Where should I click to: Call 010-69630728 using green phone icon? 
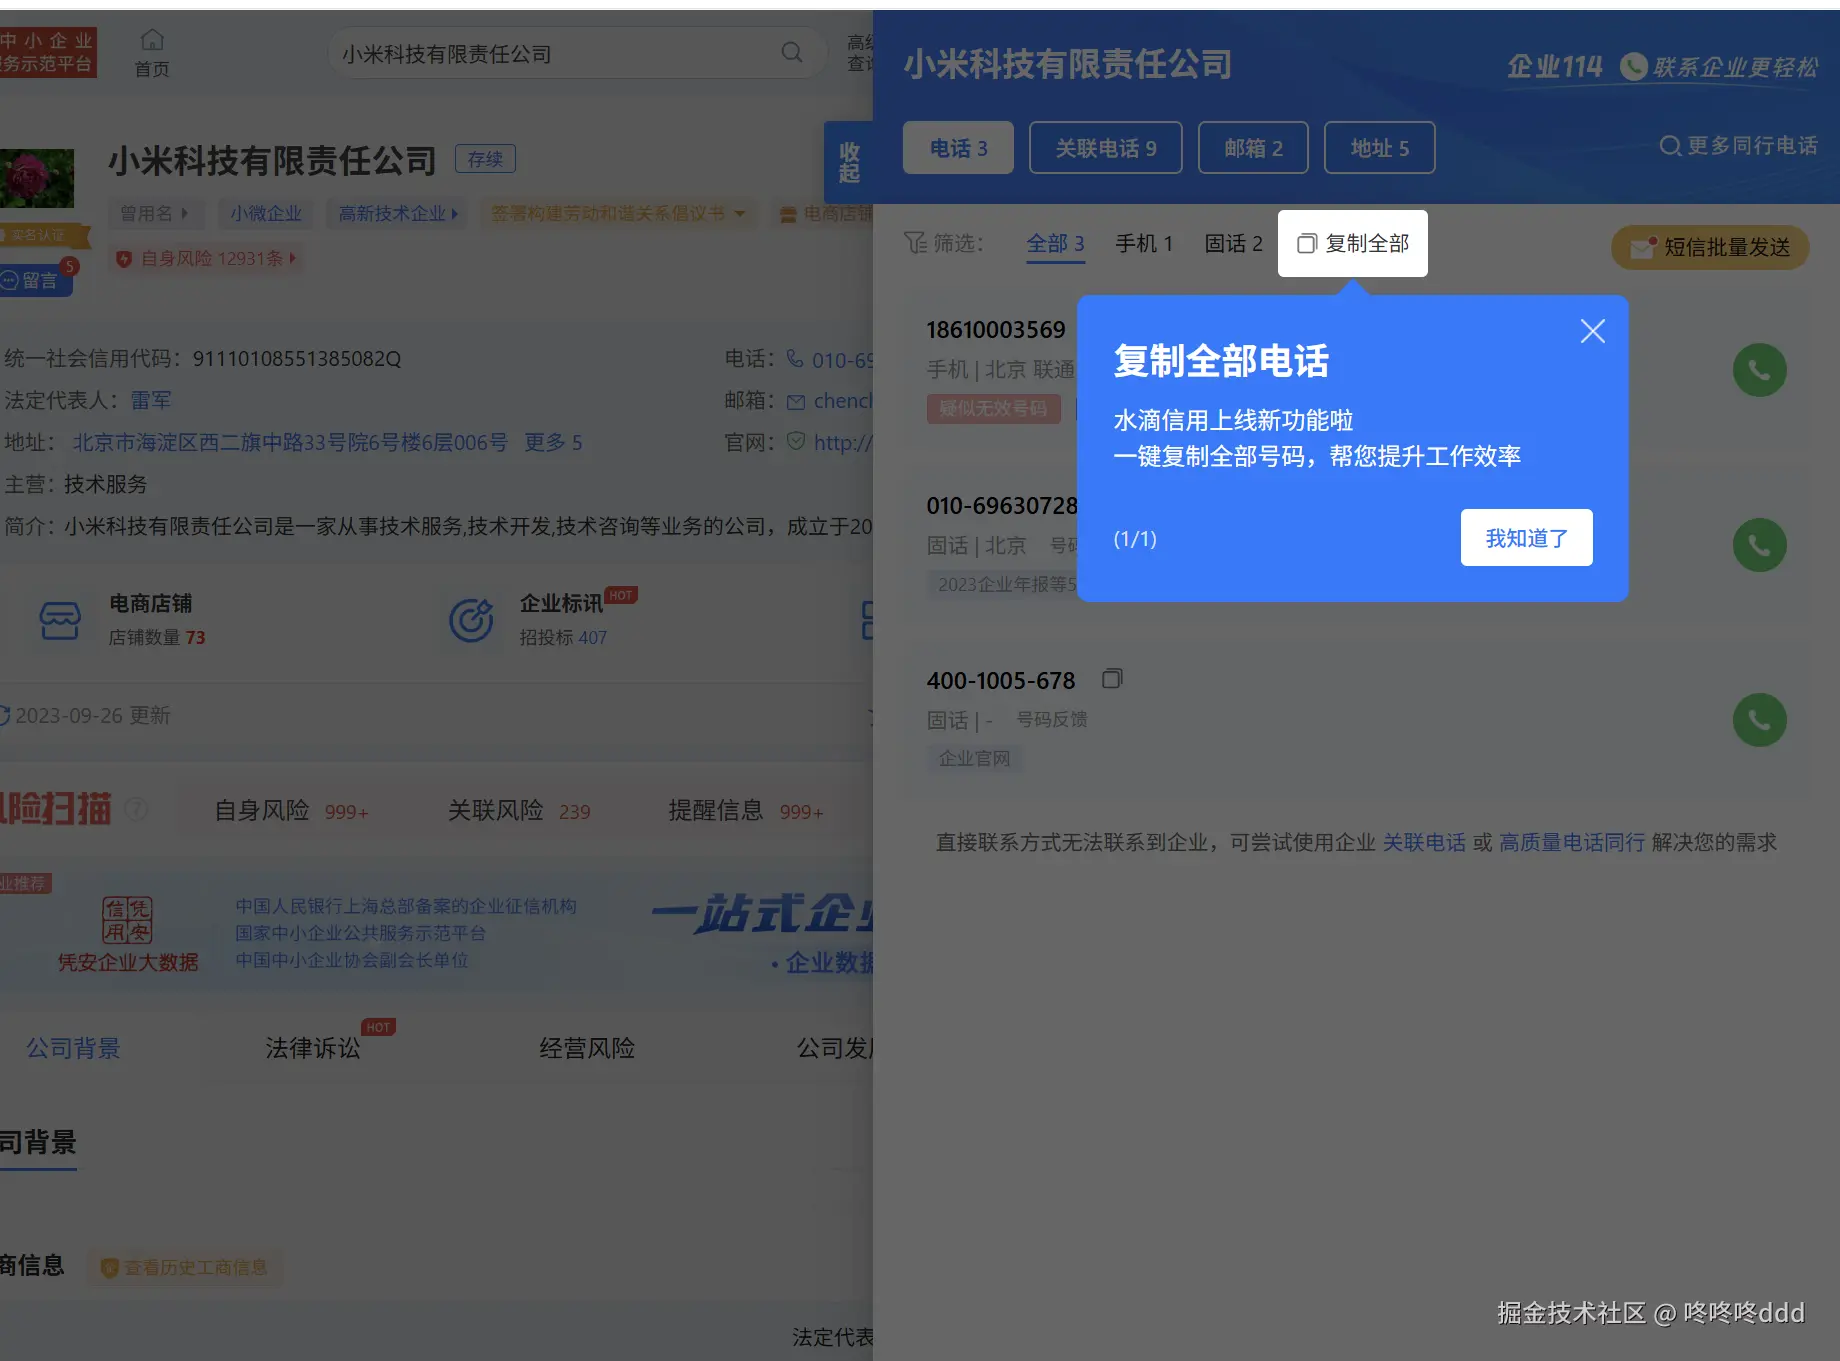coord(1759,545)
